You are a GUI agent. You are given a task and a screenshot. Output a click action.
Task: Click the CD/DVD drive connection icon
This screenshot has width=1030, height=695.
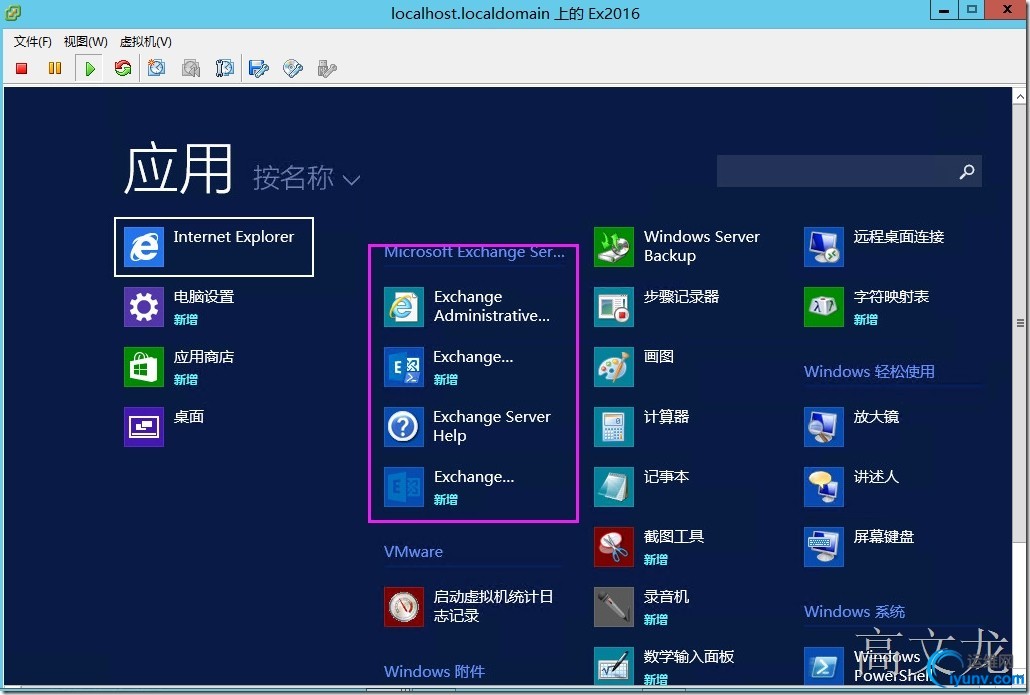coord(293,68)
